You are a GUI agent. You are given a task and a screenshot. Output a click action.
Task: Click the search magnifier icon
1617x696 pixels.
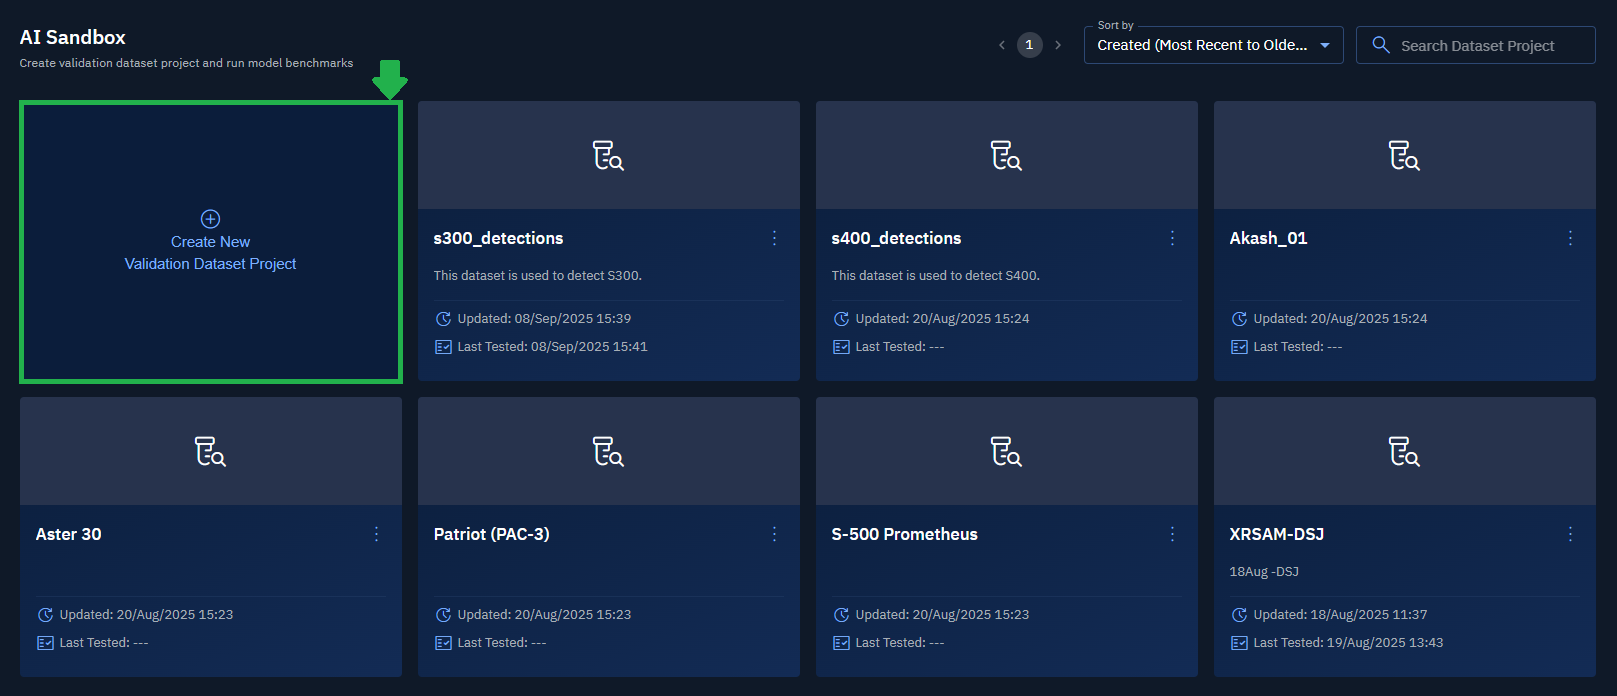coord(1381,45)
